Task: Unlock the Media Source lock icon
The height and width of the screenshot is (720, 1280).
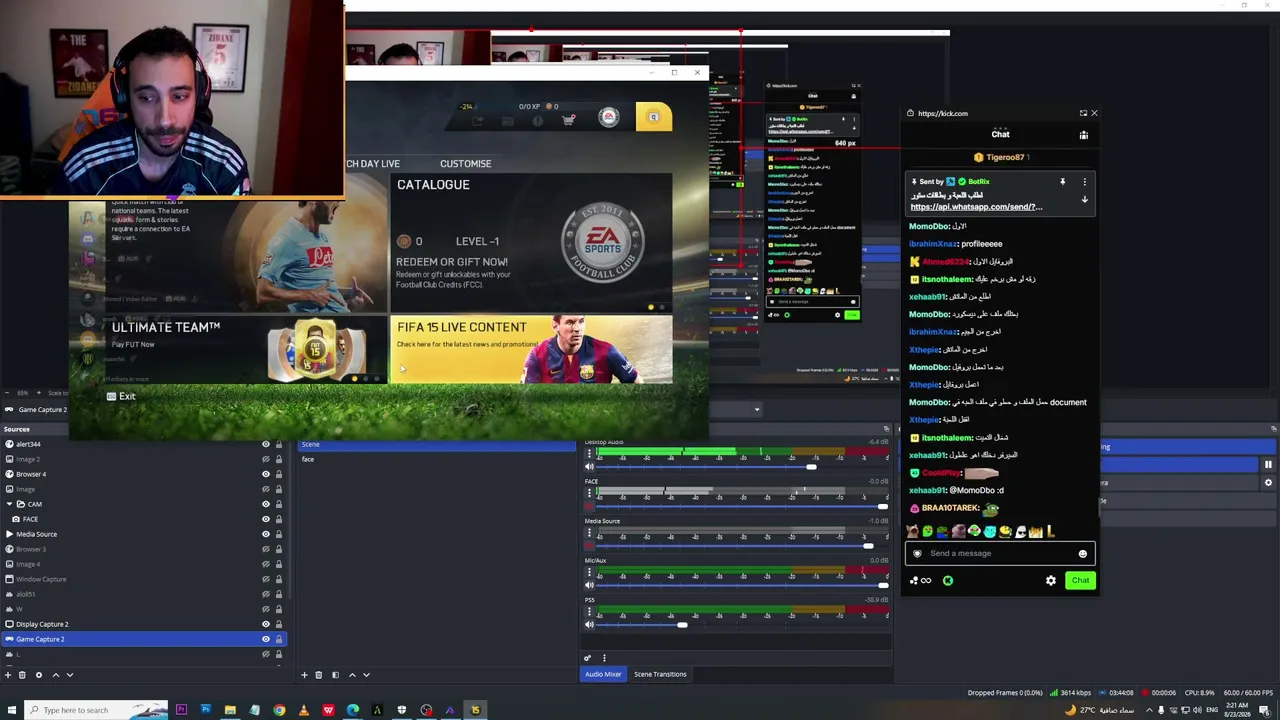Action: pos(279,534)
